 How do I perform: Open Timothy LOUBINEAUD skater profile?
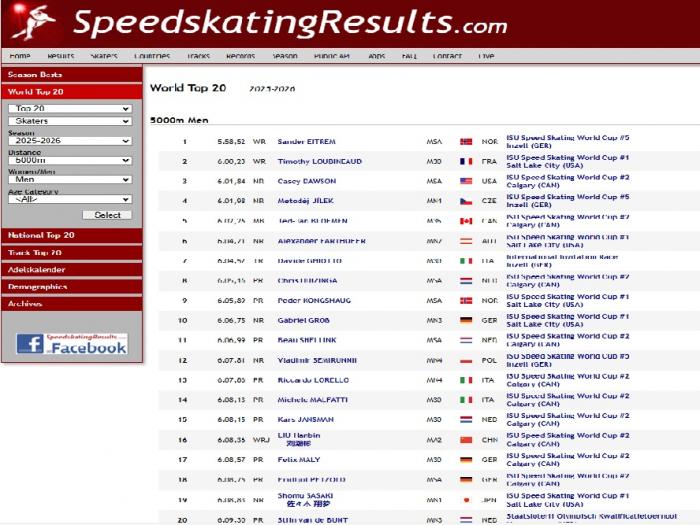(320, 161)
